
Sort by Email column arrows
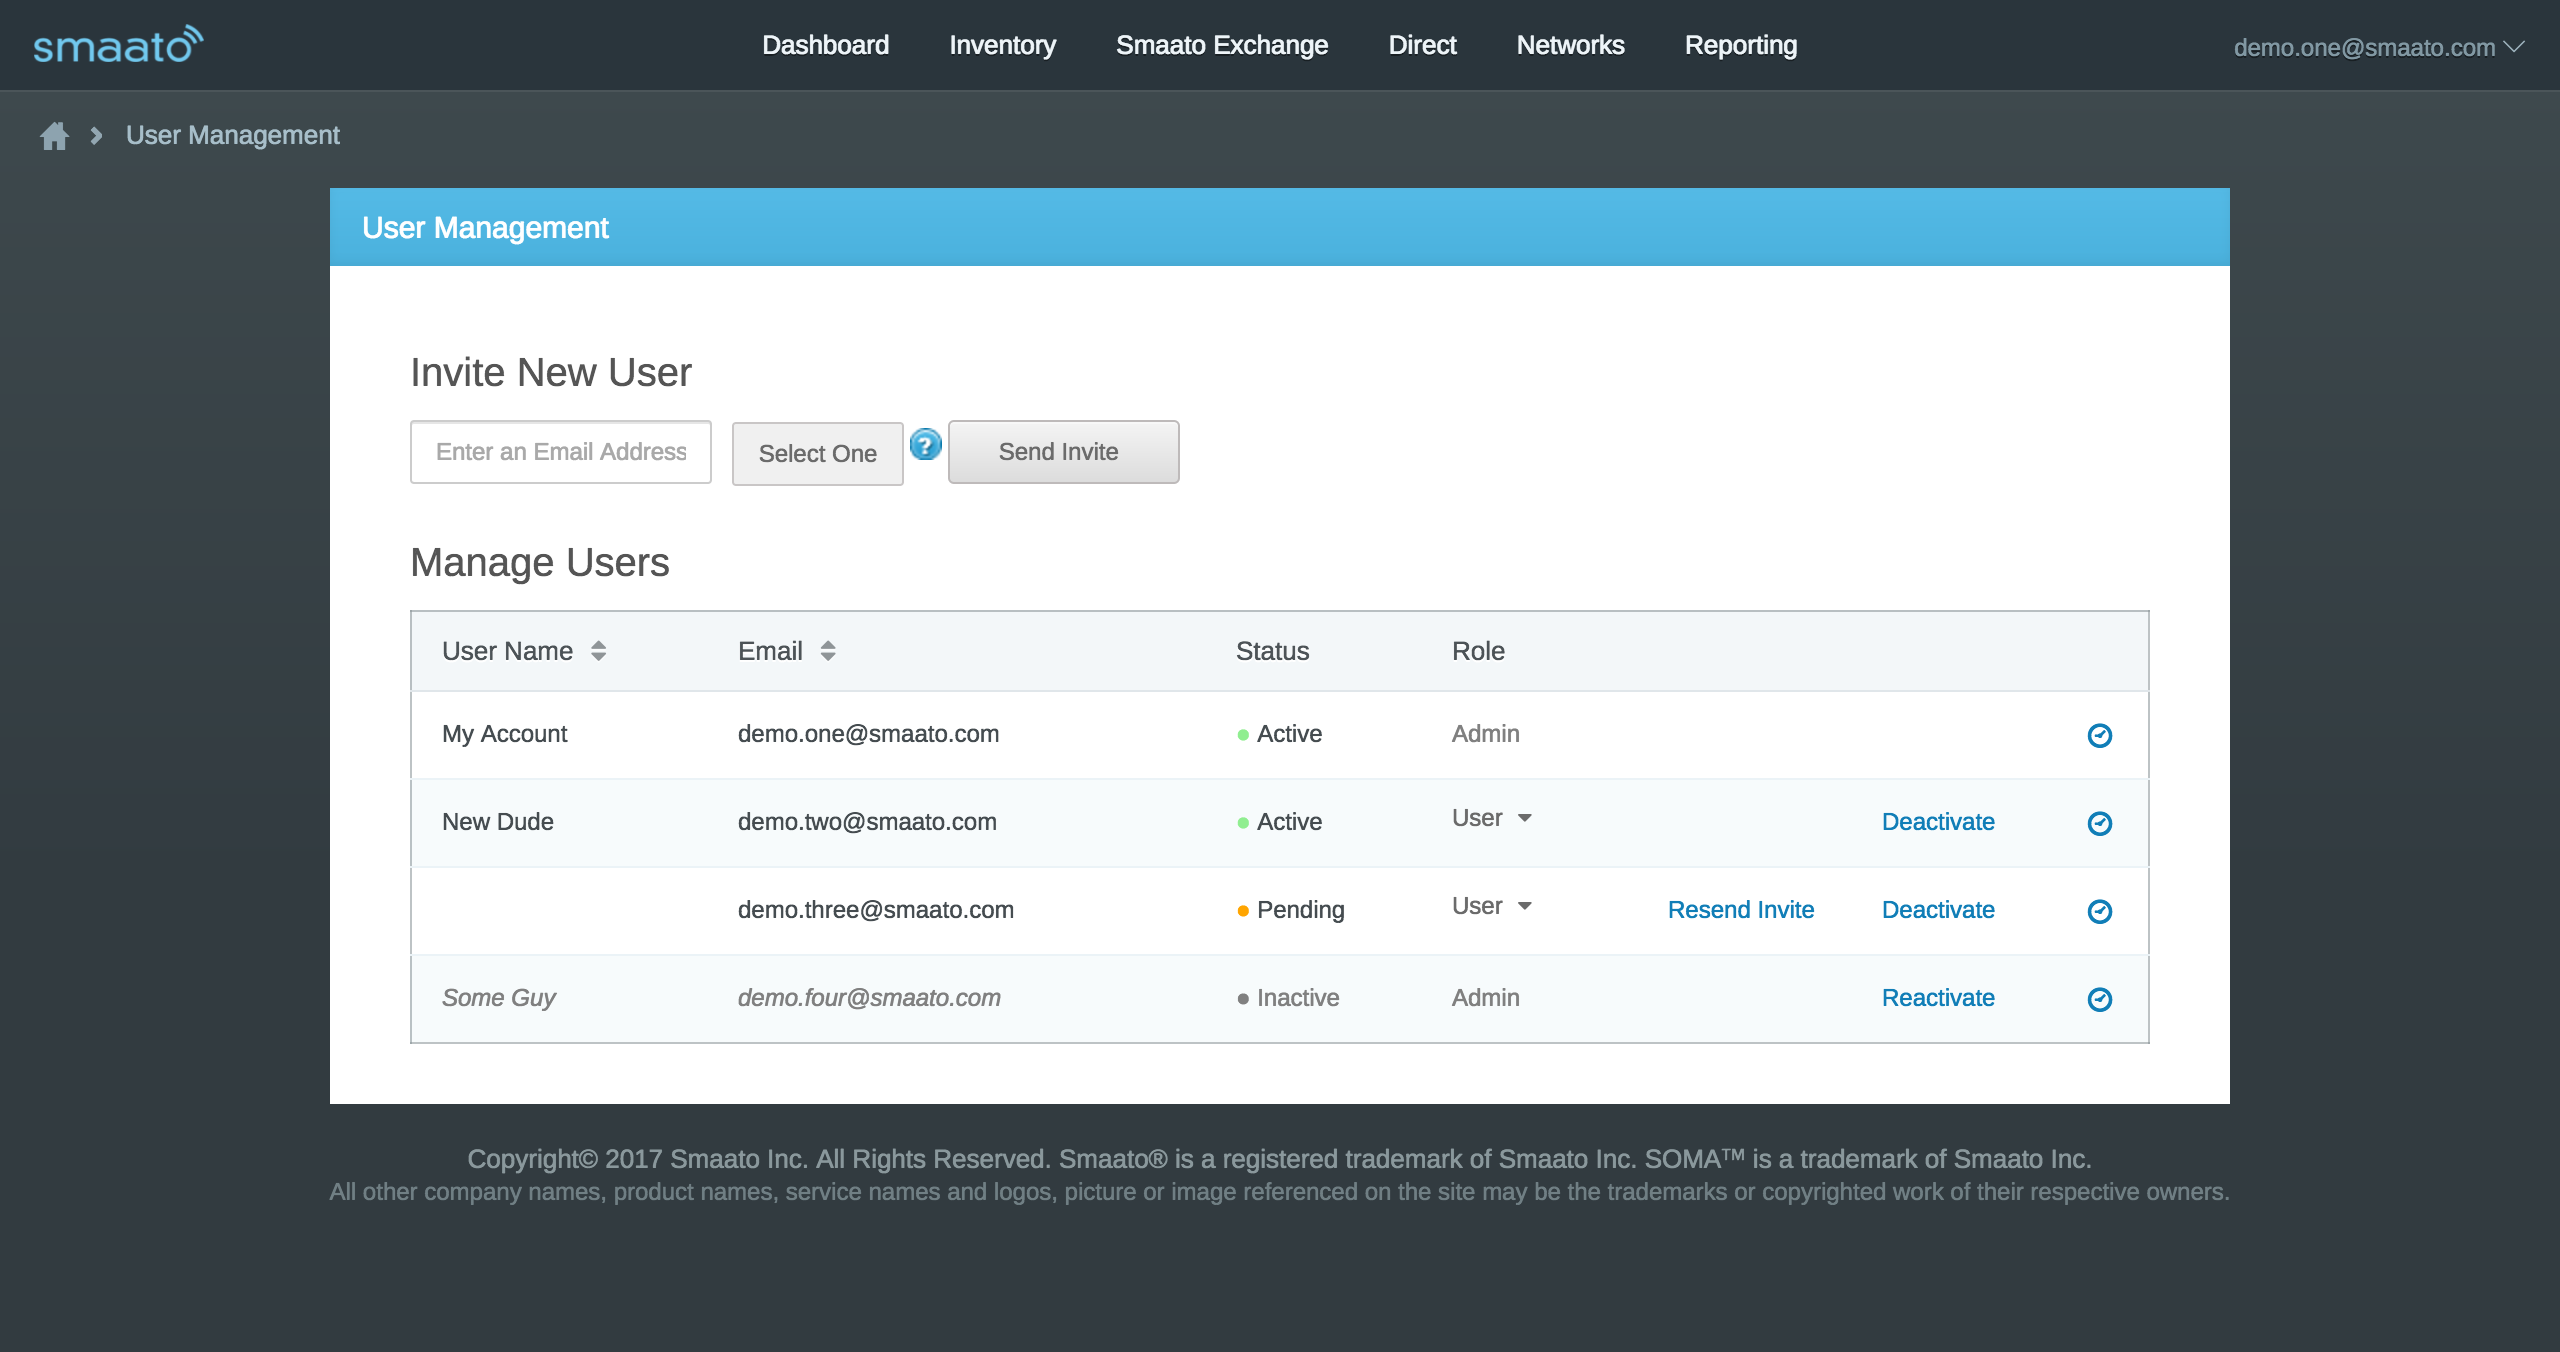[827, 651]
